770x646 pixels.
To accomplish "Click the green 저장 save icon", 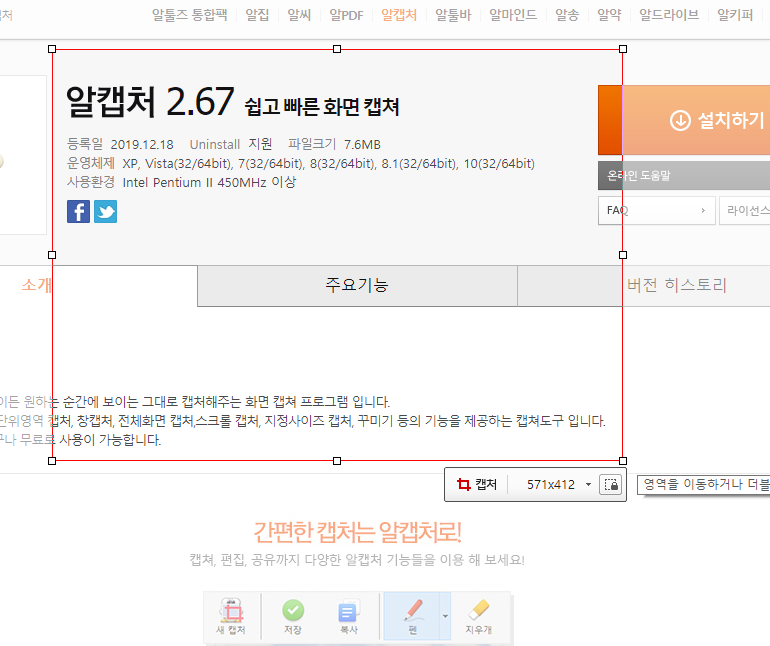I will pos(293,616).
